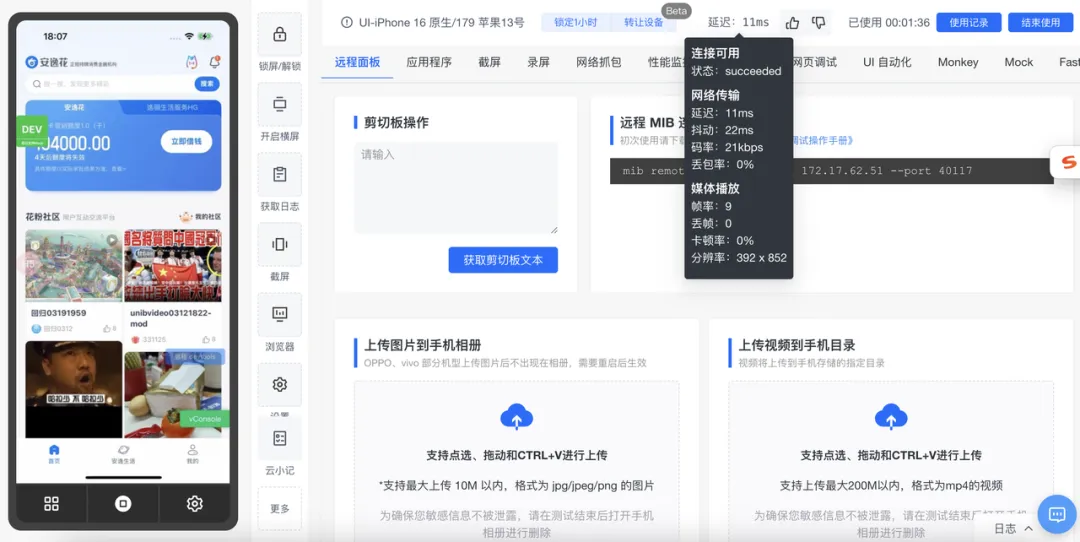Screen dimensions: 1080x542
Task: Expand the 日志 log panel chevron
Action: pyautogui.click(x=1029, y=528)
